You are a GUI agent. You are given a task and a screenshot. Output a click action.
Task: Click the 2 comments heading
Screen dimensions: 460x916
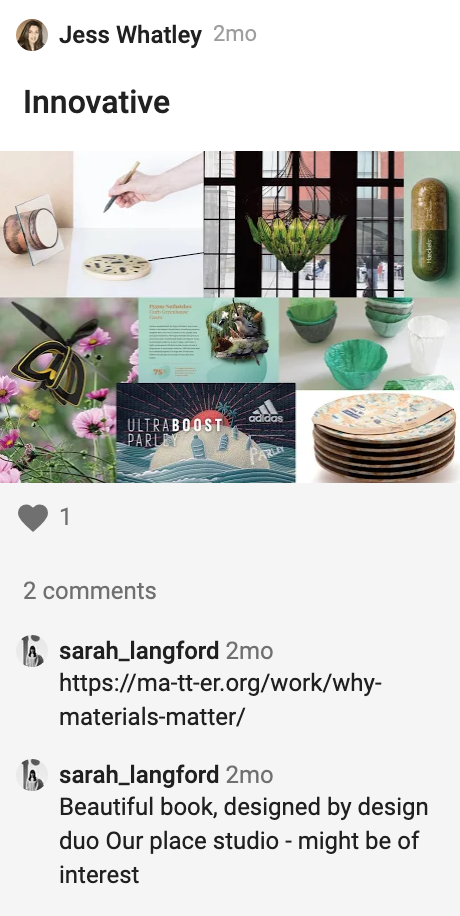pyautogui.click(x=89, y=591)
